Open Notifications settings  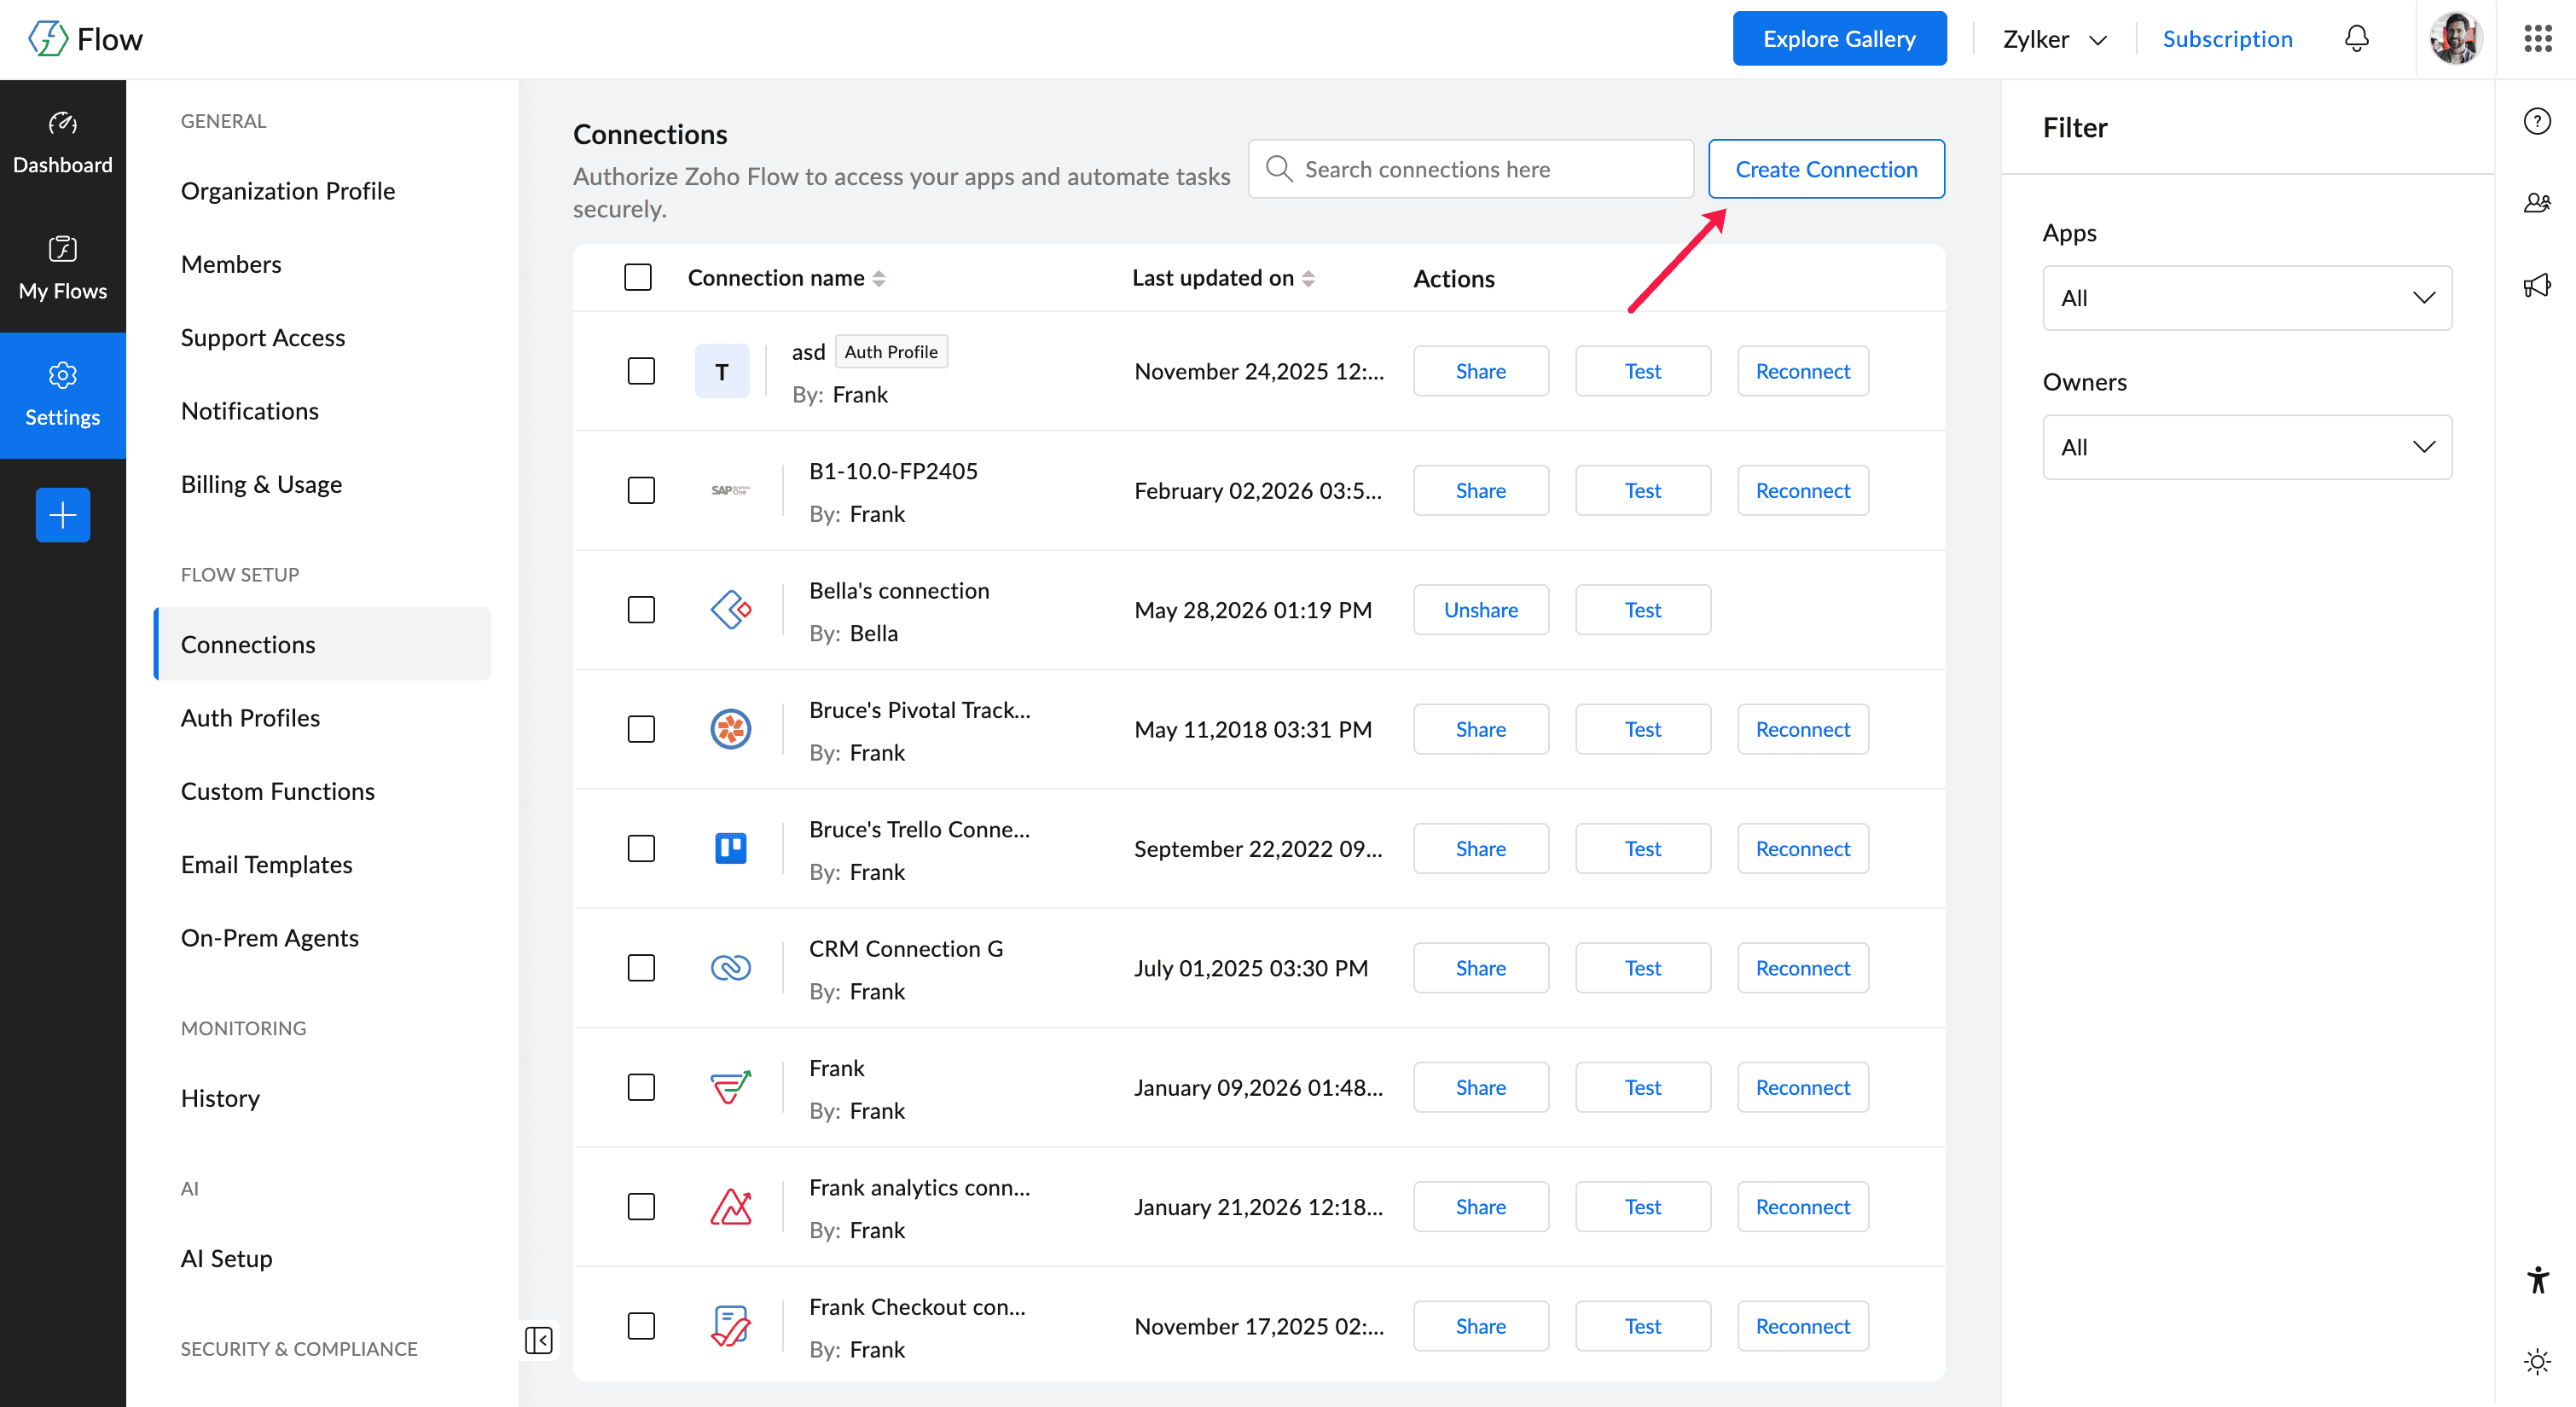coord(250,411)
